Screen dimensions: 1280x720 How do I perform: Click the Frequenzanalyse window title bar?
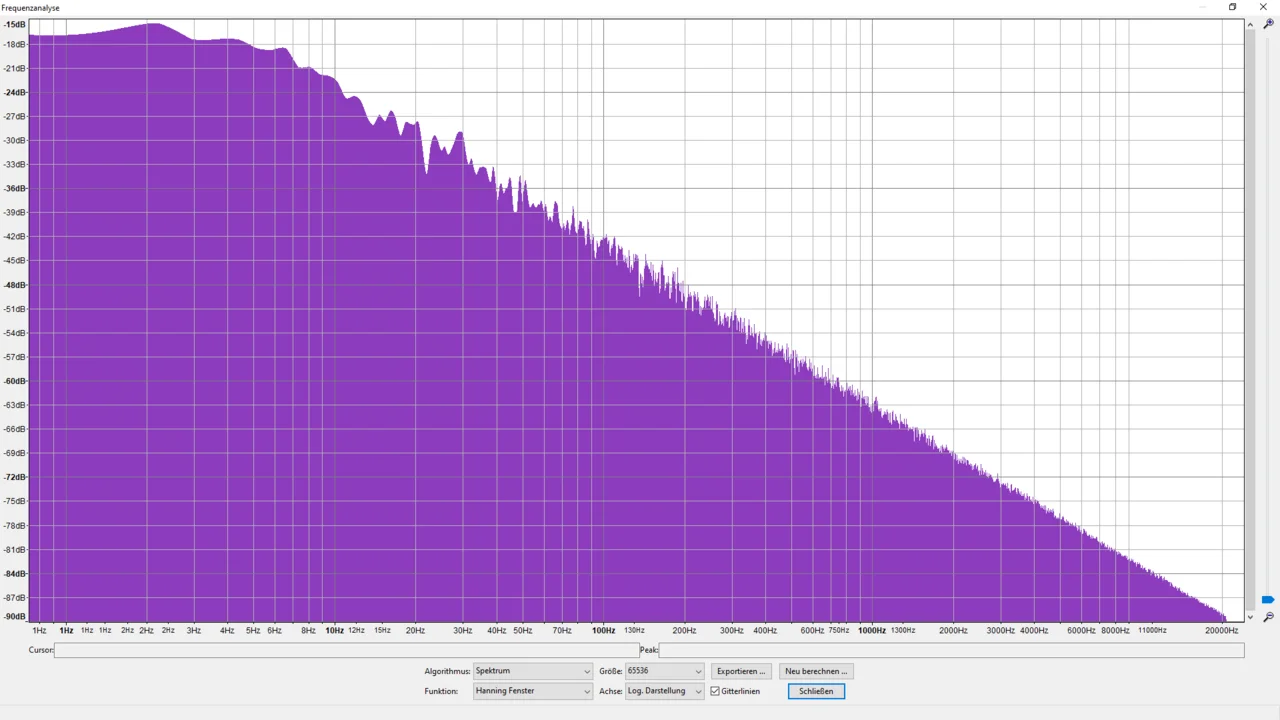point(600,7)
